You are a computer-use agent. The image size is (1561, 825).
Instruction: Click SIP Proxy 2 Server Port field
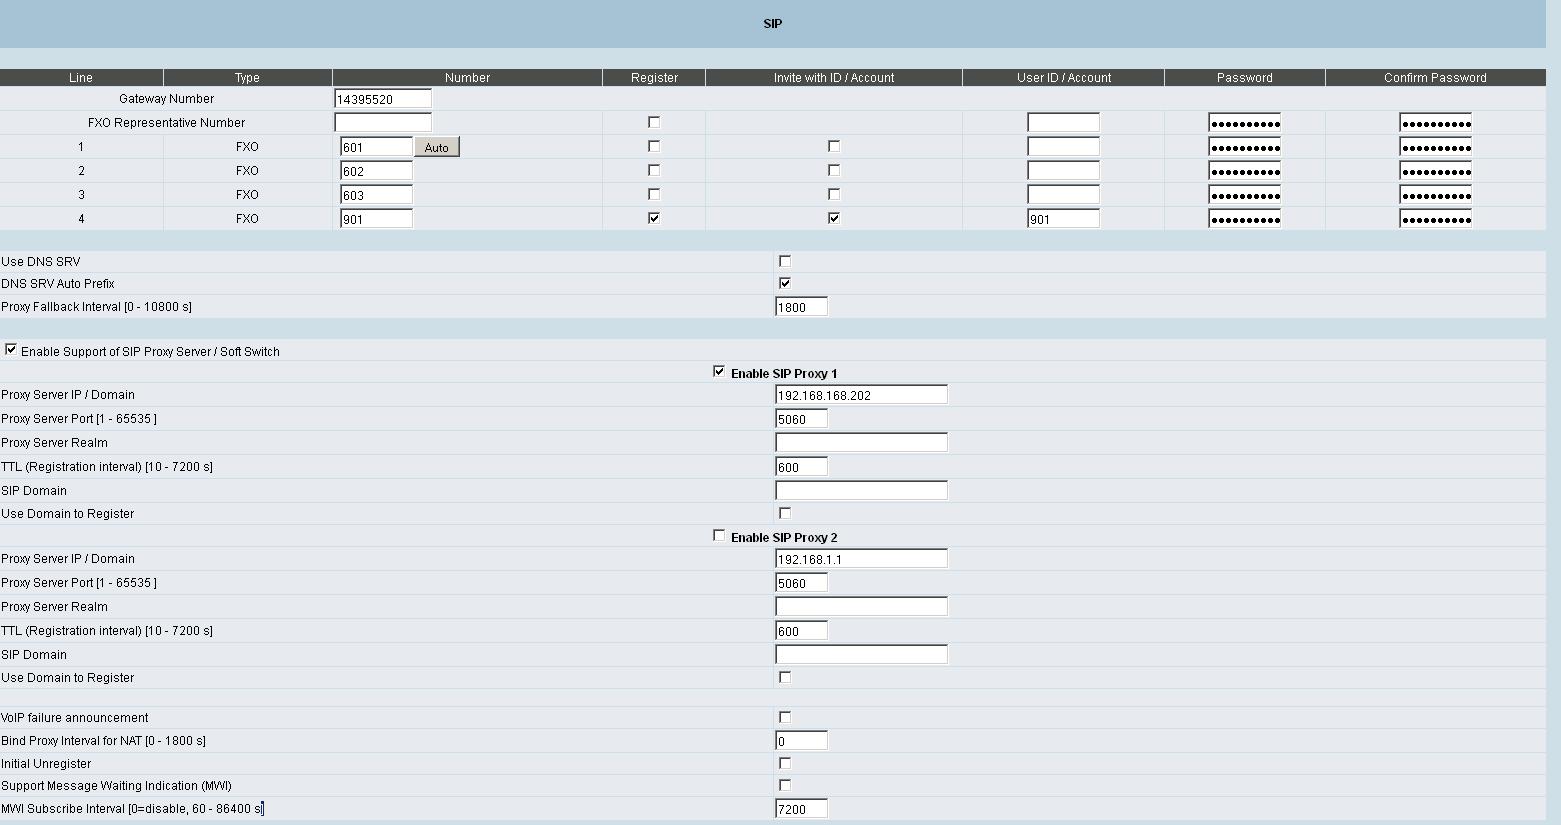pos(801,583)
